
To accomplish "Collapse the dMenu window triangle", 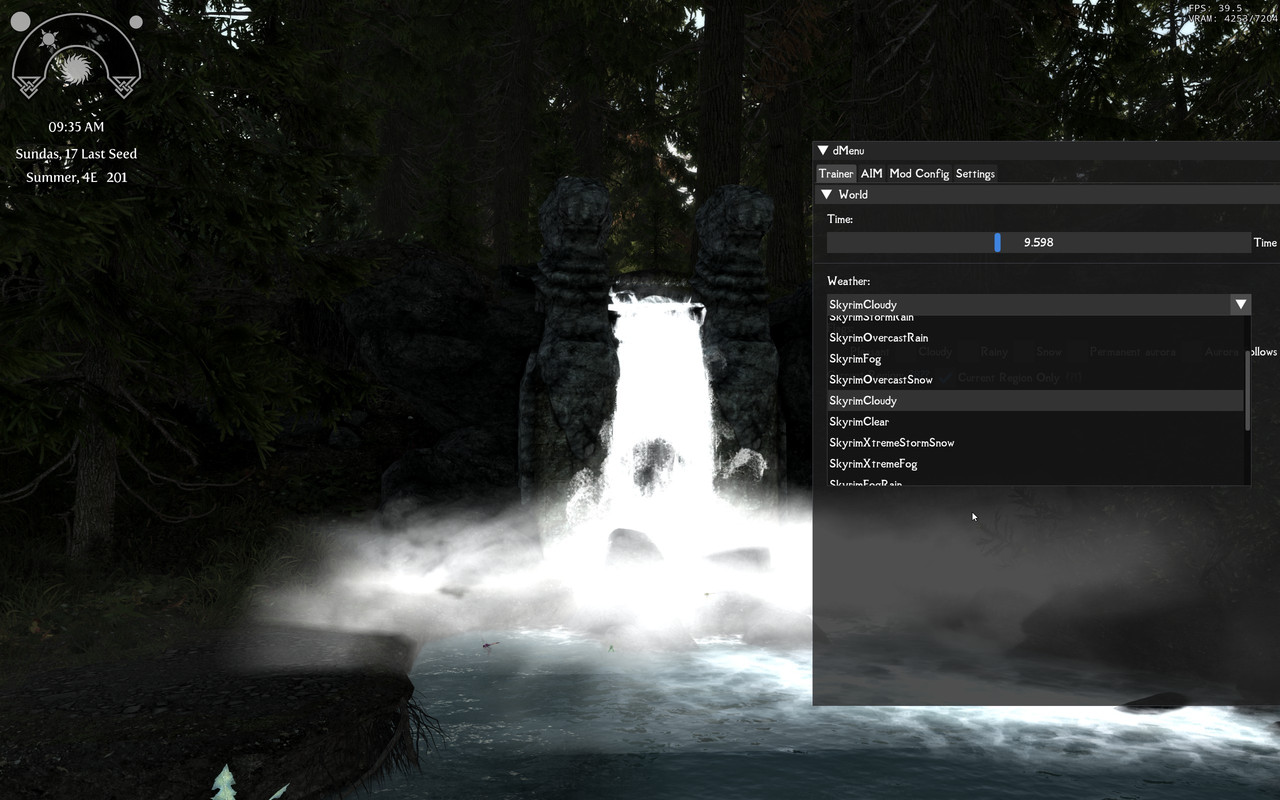I will point(823,151).
